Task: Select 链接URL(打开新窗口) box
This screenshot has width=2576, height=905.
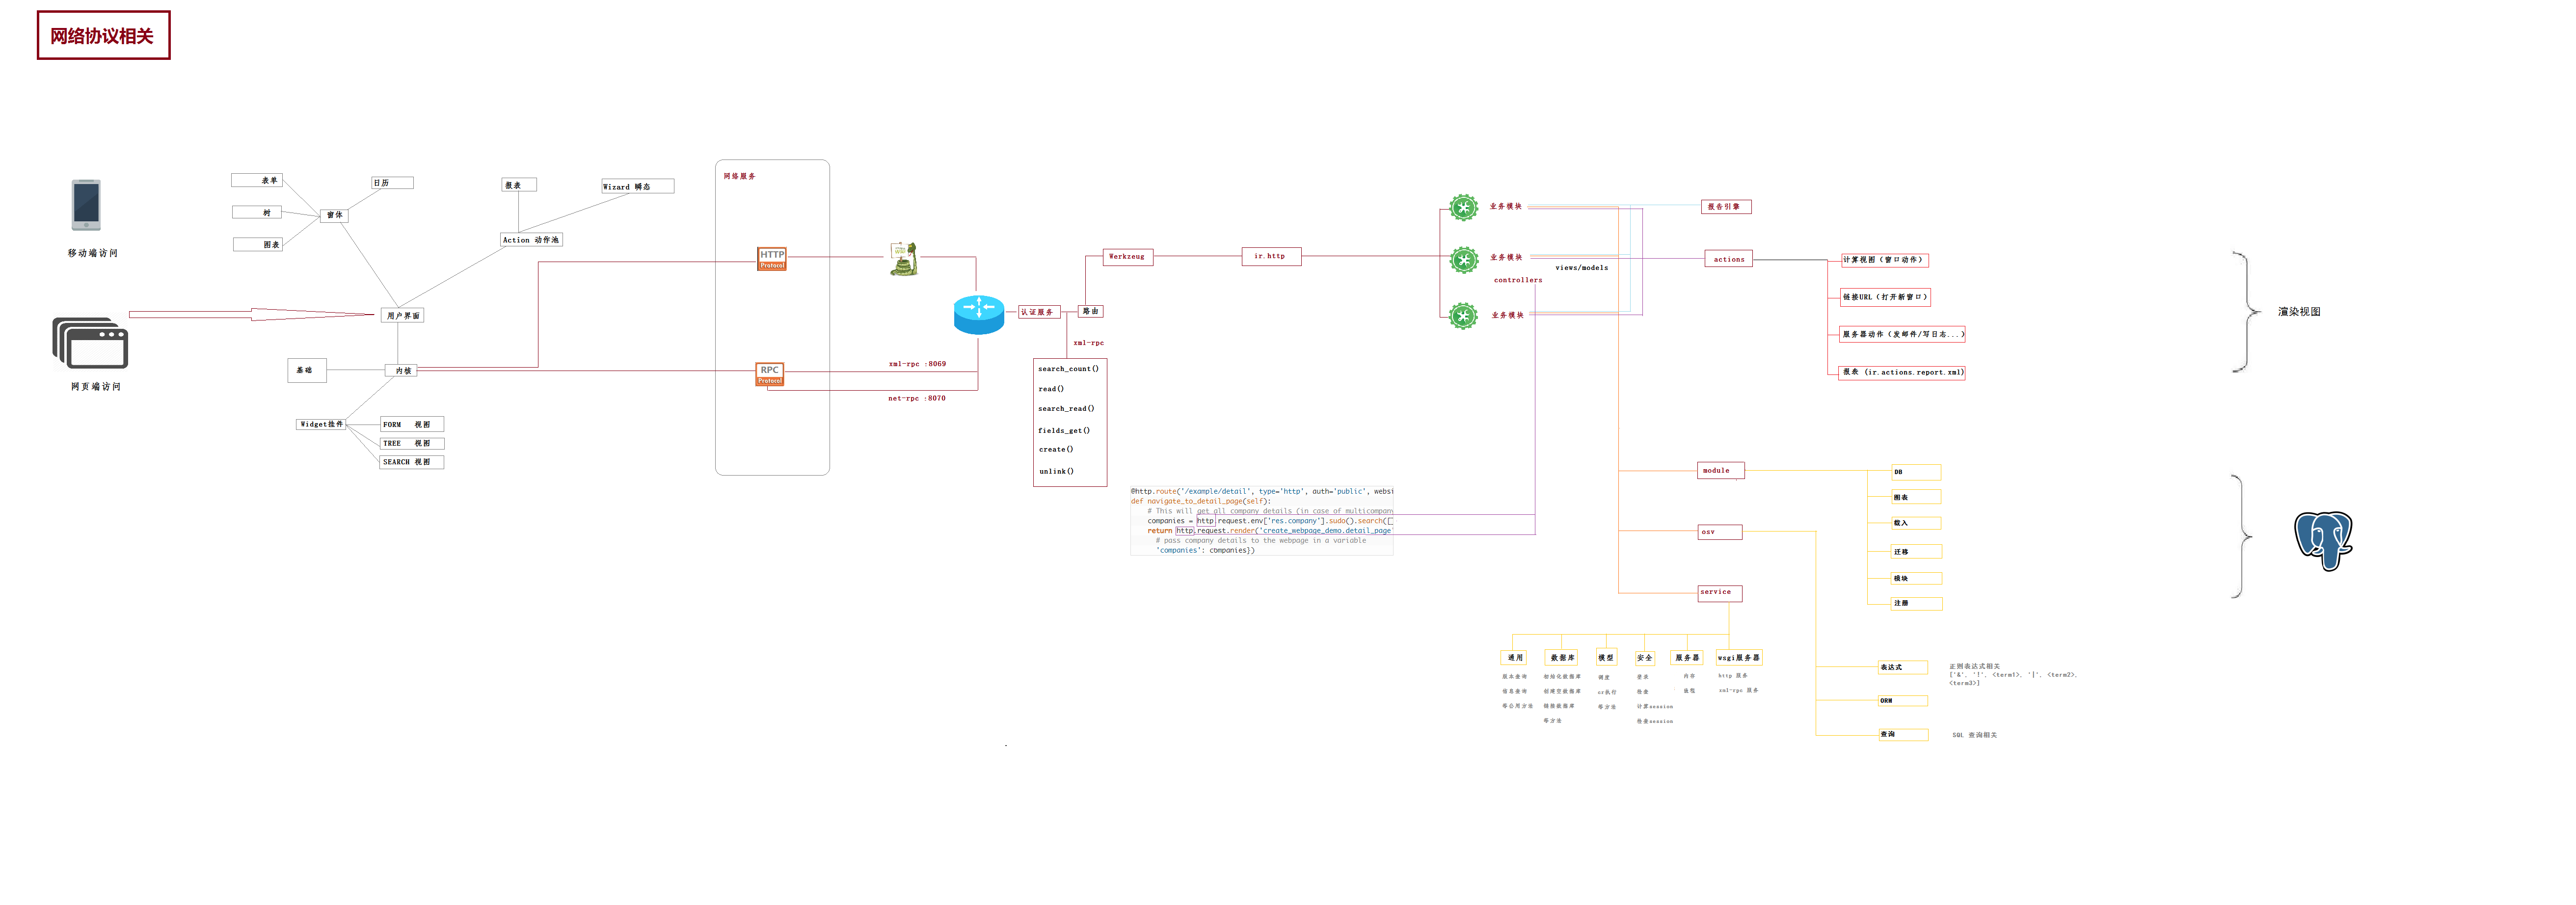Action: click(1886, 297)
